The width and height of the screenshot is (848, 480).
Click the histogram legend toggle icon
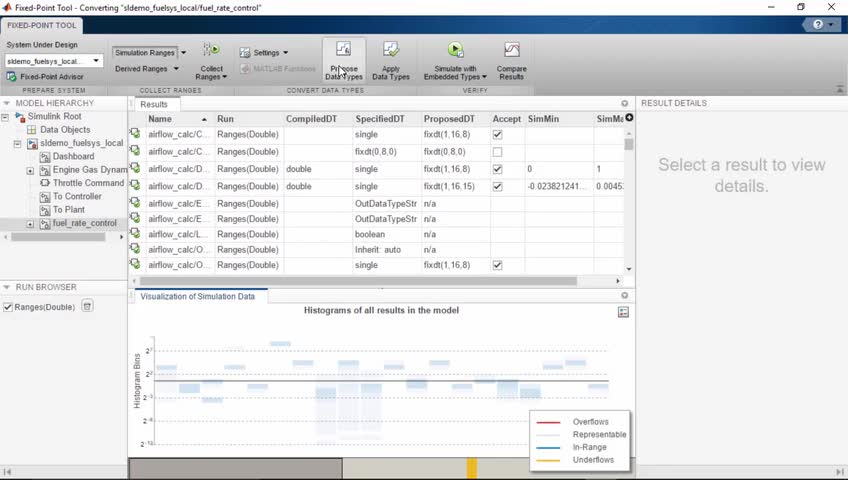click(623, 312)
